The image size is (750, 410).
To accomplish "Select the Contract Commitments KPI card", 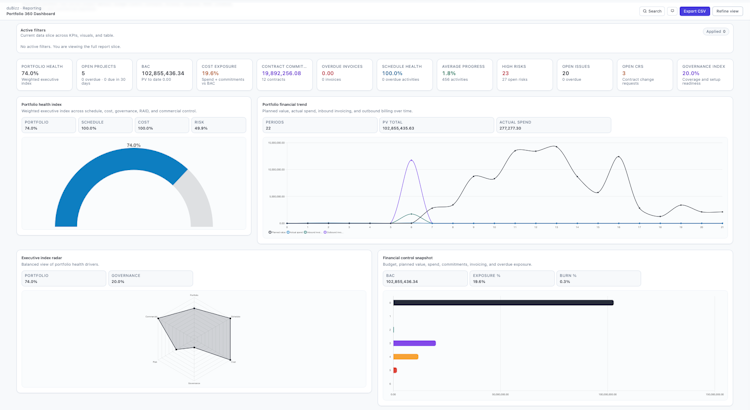I will click(x=285, y=75).
